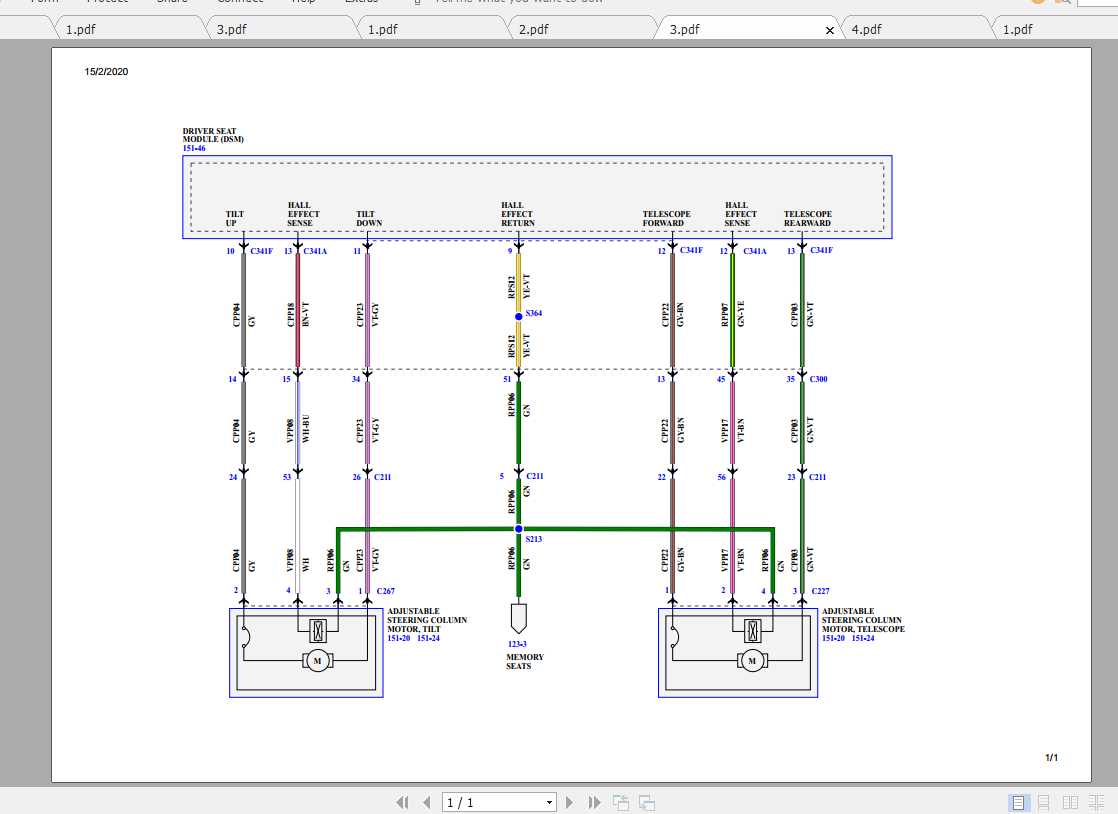Open the page number dropdown
The height and width of the screenshot is (814, 1118).
pos(548,802)
